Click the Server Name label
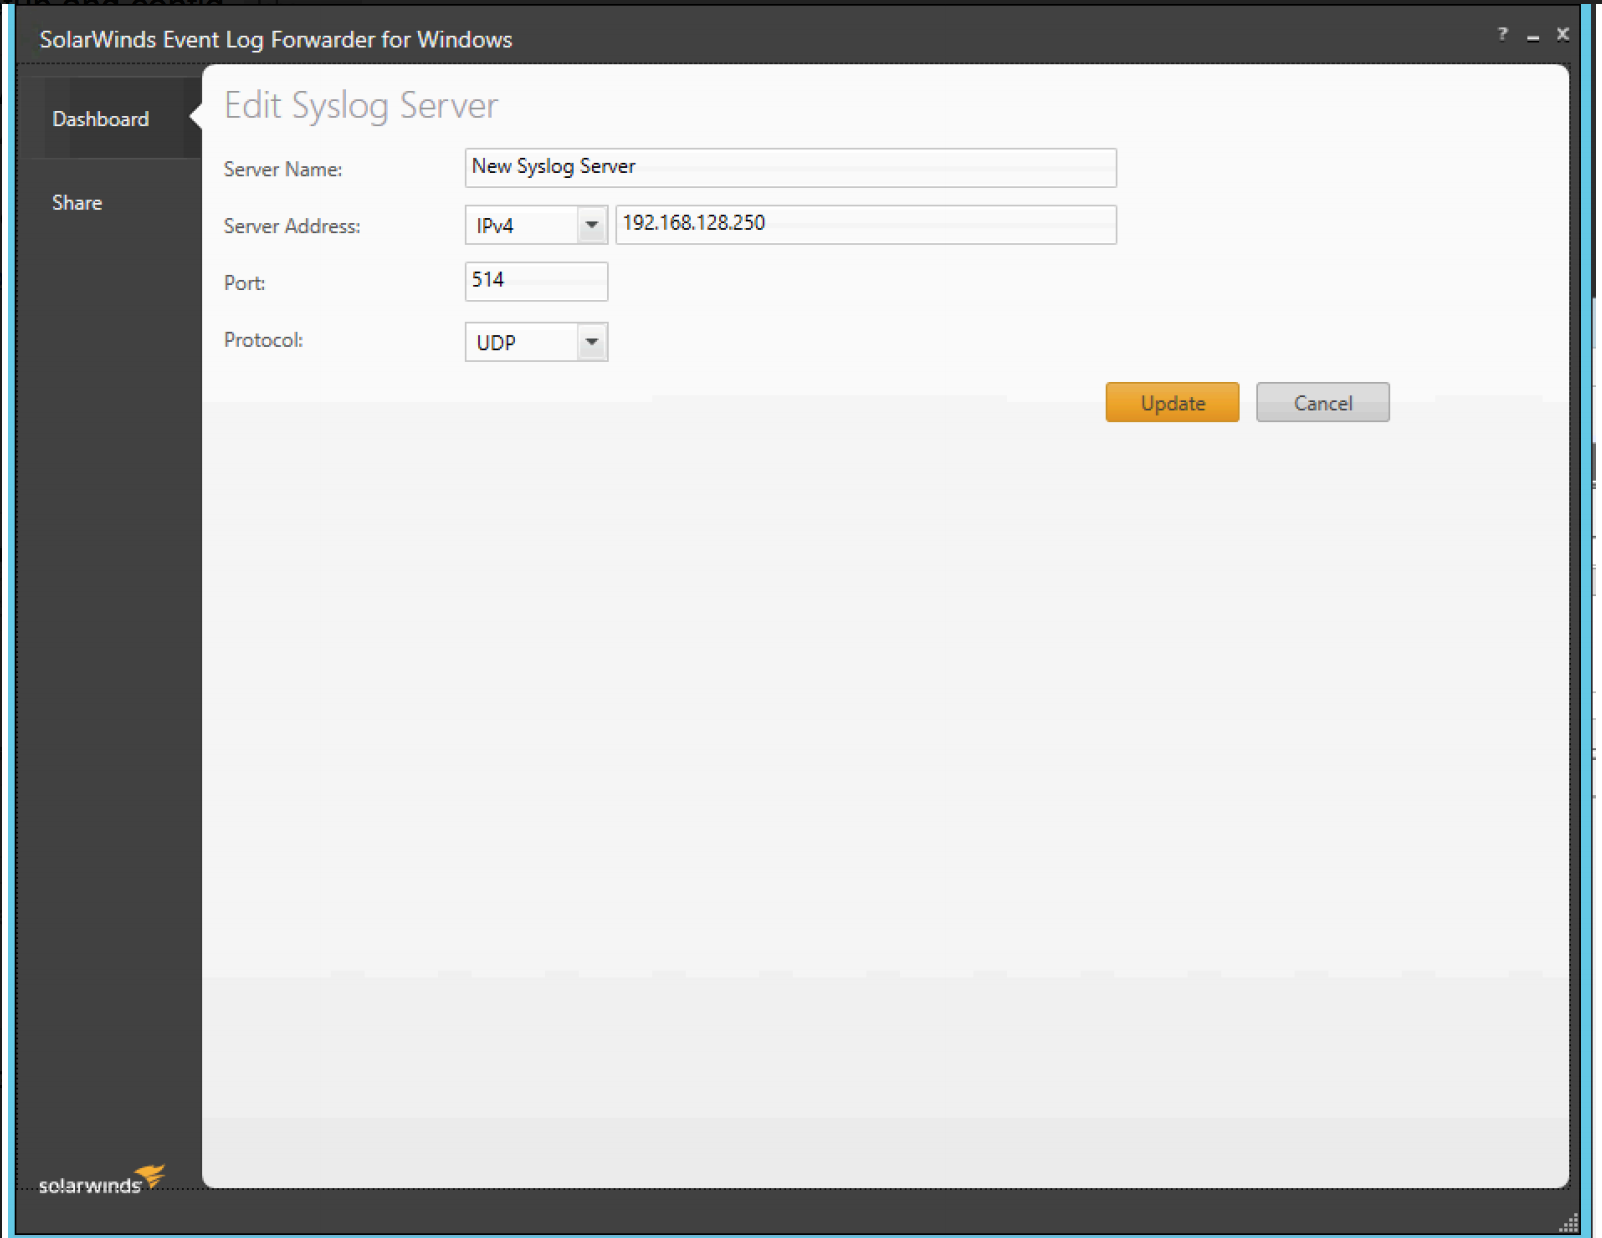The image size is (1602, 1238). pos(283,169)
